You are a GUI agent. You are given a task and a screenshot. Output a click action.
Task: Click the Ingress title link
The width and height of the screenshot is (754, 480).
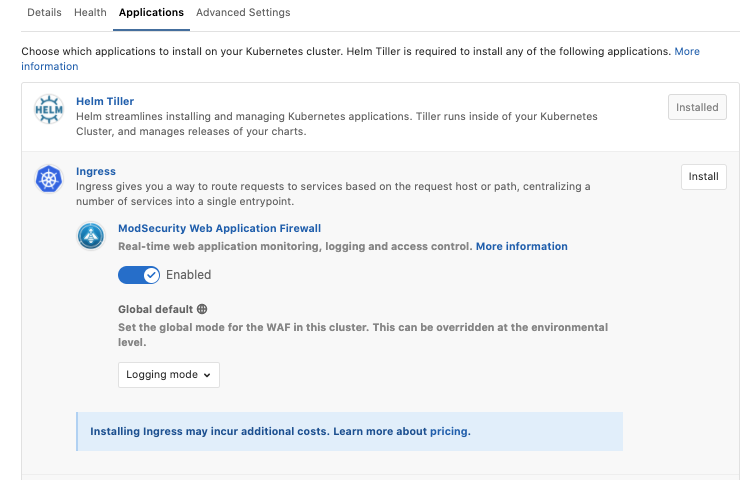pos(96,172)
